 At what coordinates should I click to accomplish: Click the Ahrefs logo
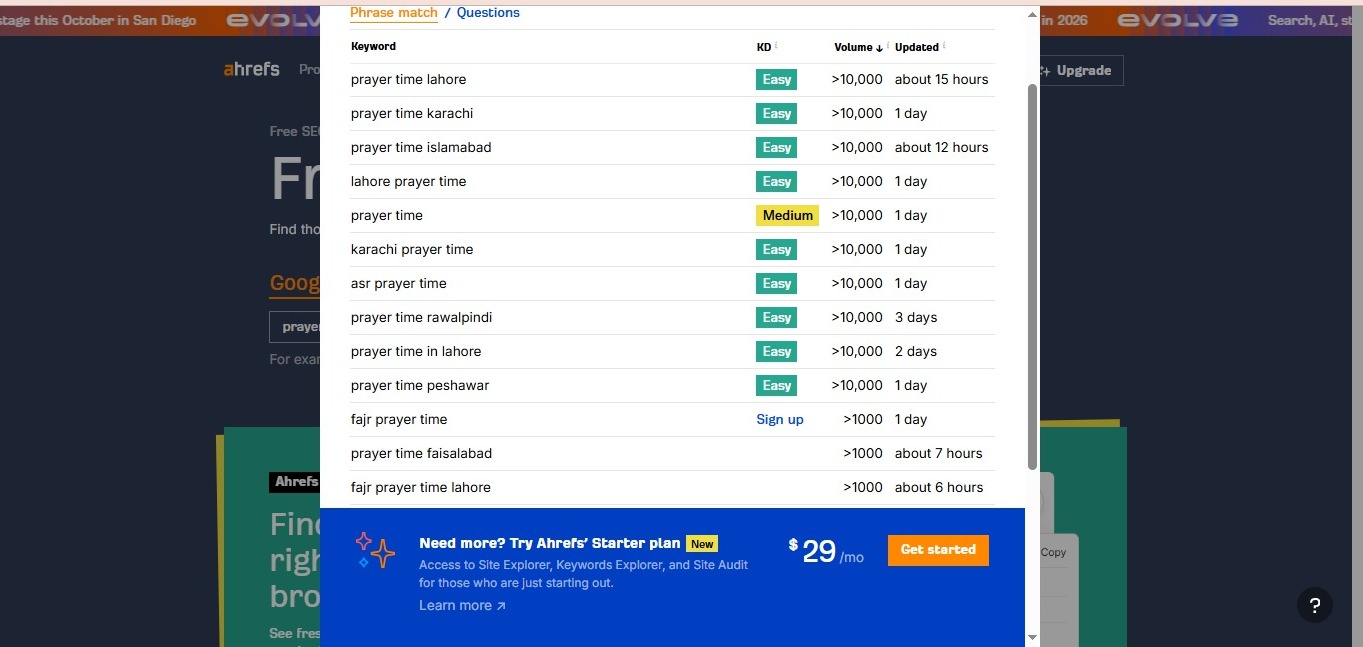[x=252, y=70]
